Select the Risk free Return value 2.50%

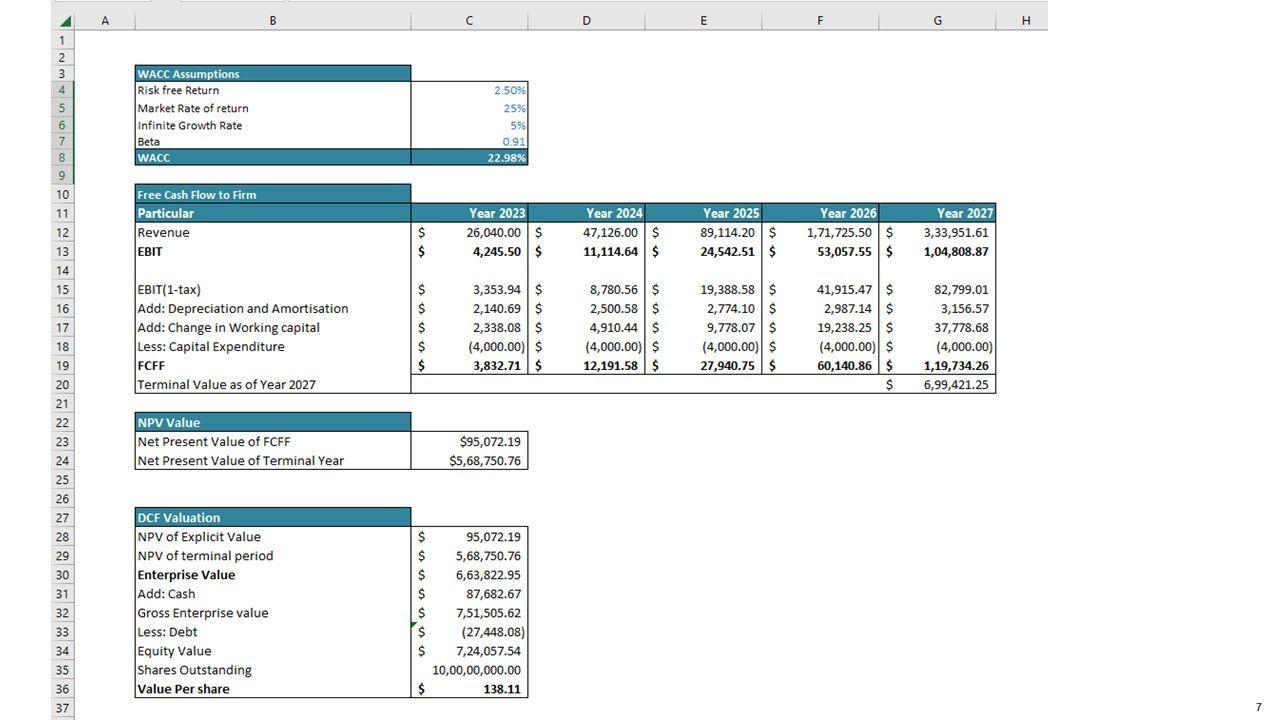469,91
